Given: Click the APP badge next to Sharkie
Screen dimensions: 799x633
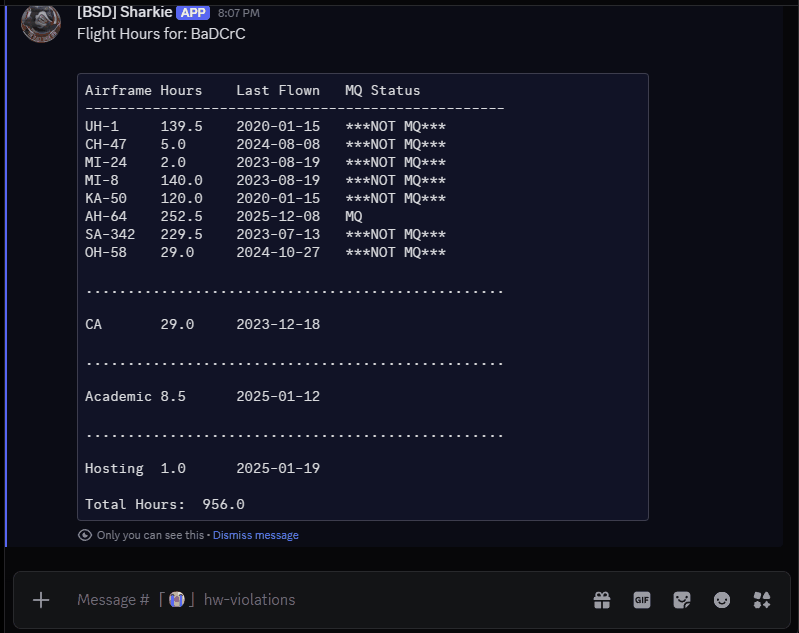Looking at the screenshot, I should pos(193,13).
